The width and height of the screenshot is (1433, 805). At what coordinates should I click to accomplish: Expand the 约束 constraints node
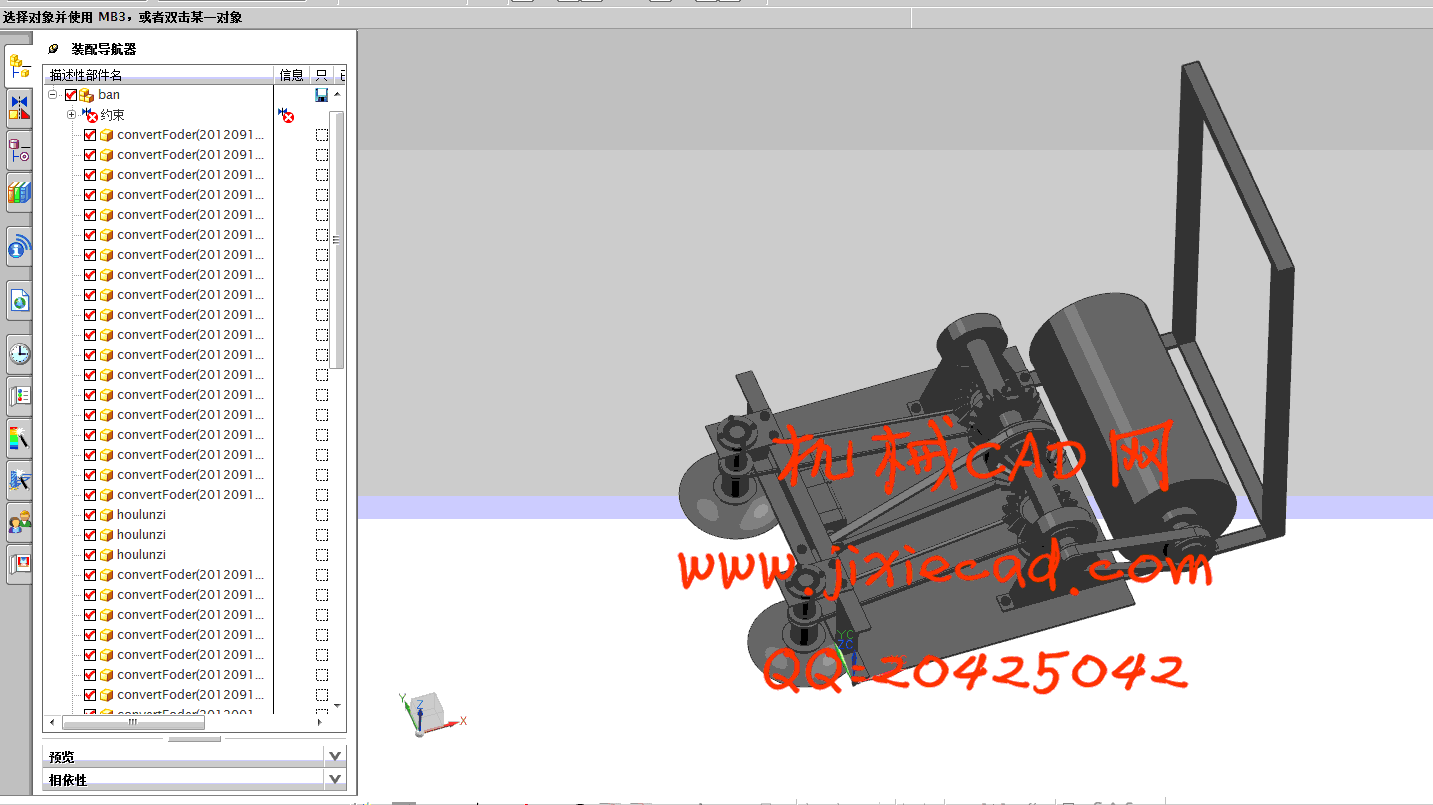71,115
